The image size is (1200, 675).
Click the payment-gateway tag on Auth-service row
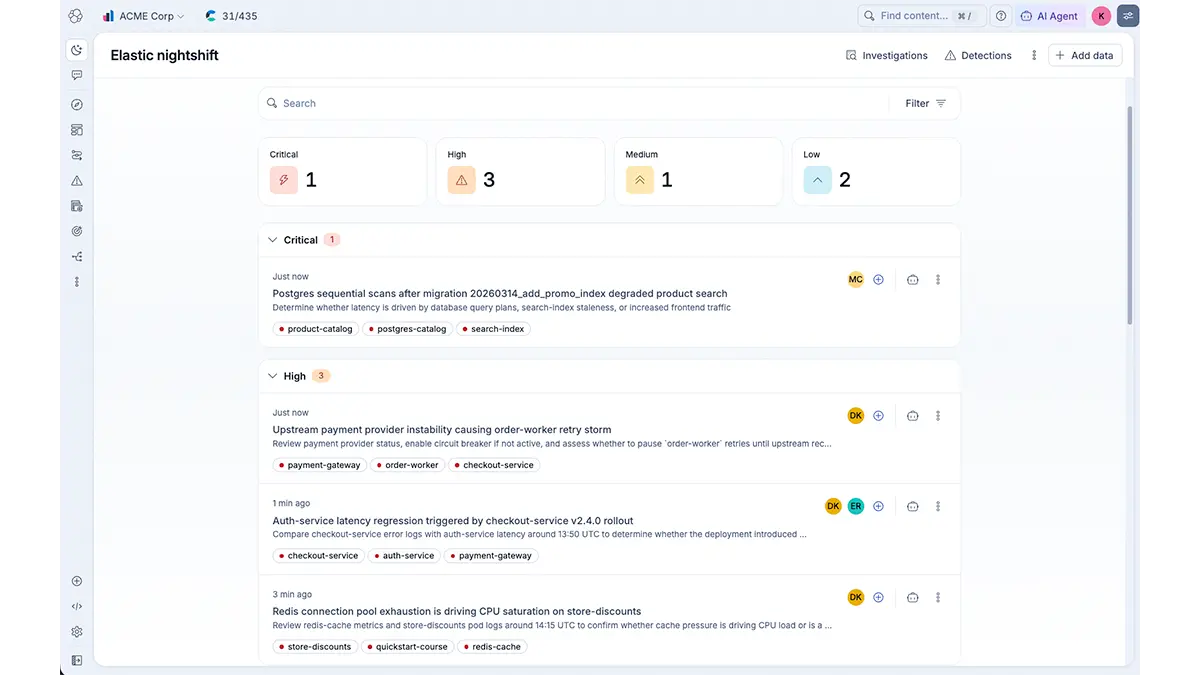pyautogui.click(x=491, y=556)
